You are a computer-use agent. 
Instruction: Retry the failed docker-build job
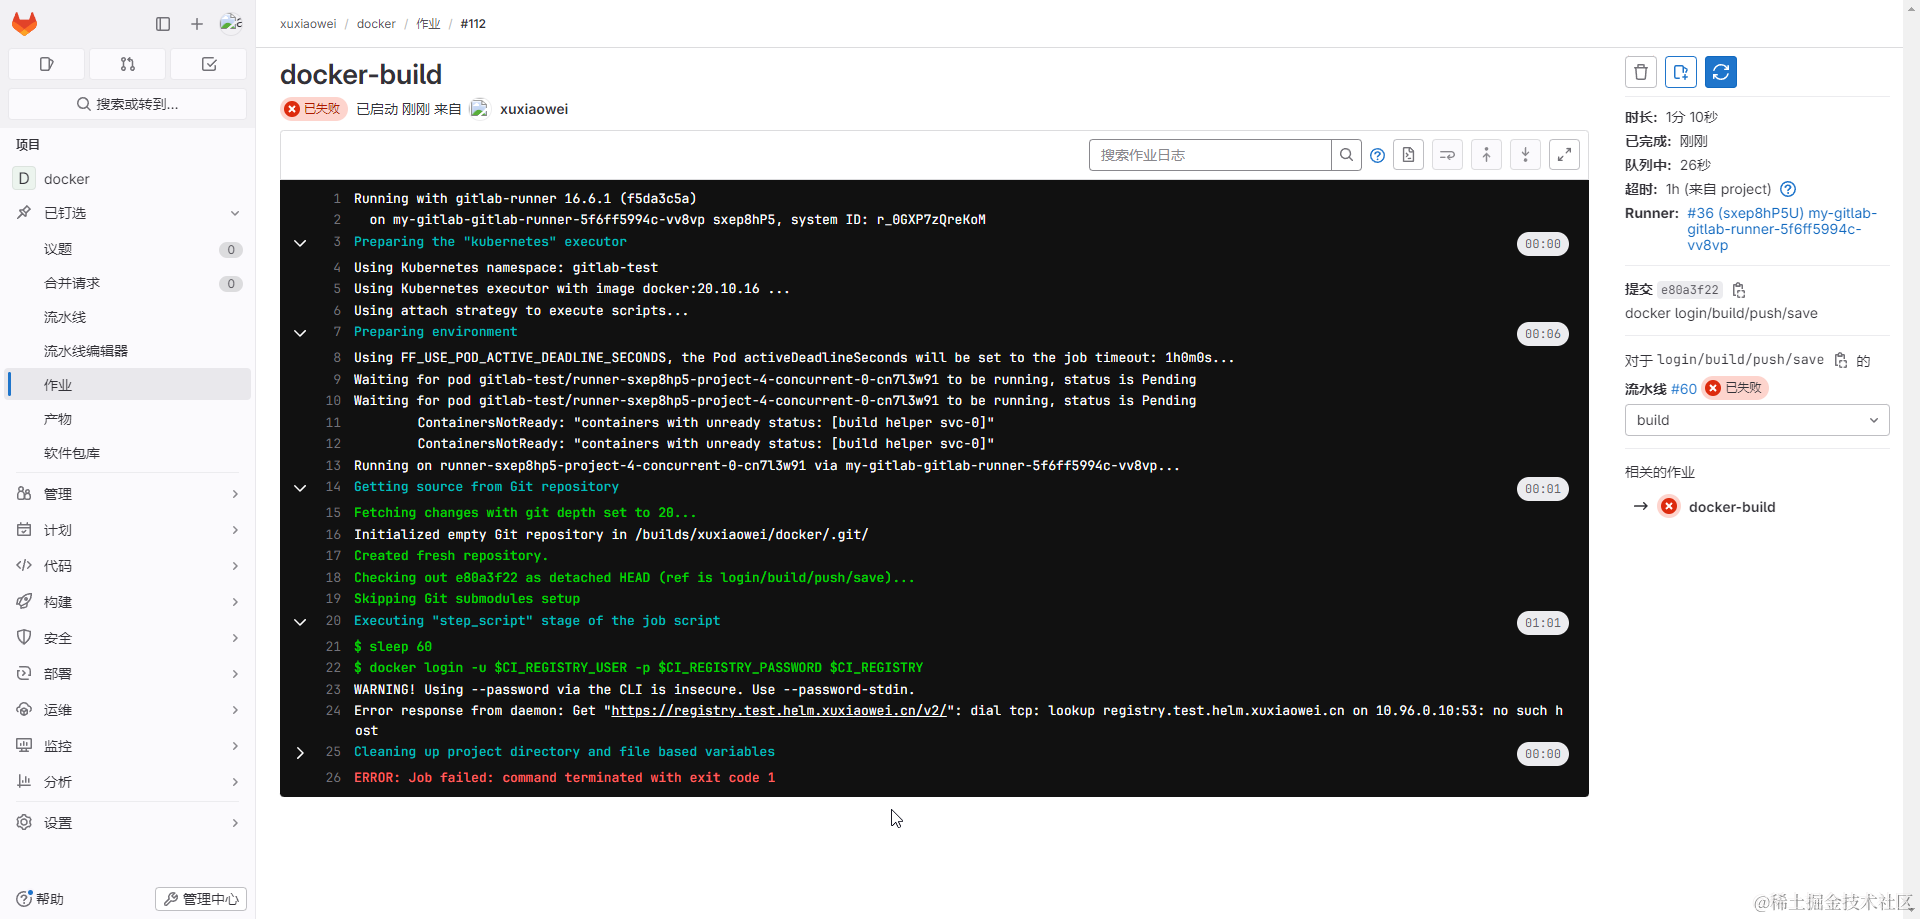(x=1721, y=71)
